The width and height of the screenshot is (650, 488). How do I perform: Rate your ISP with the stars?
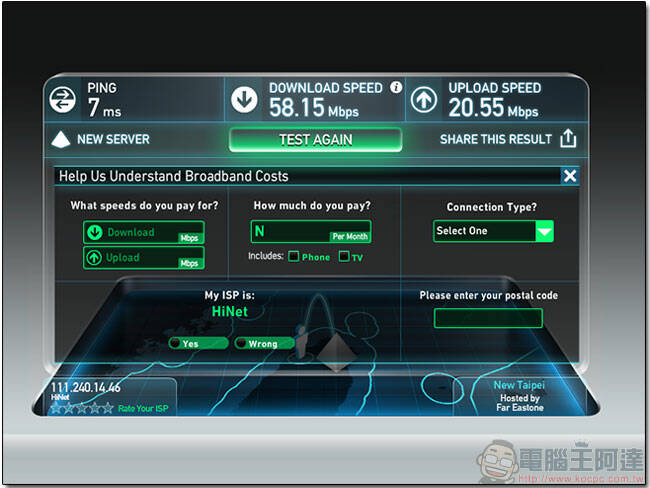pos(82,408)
